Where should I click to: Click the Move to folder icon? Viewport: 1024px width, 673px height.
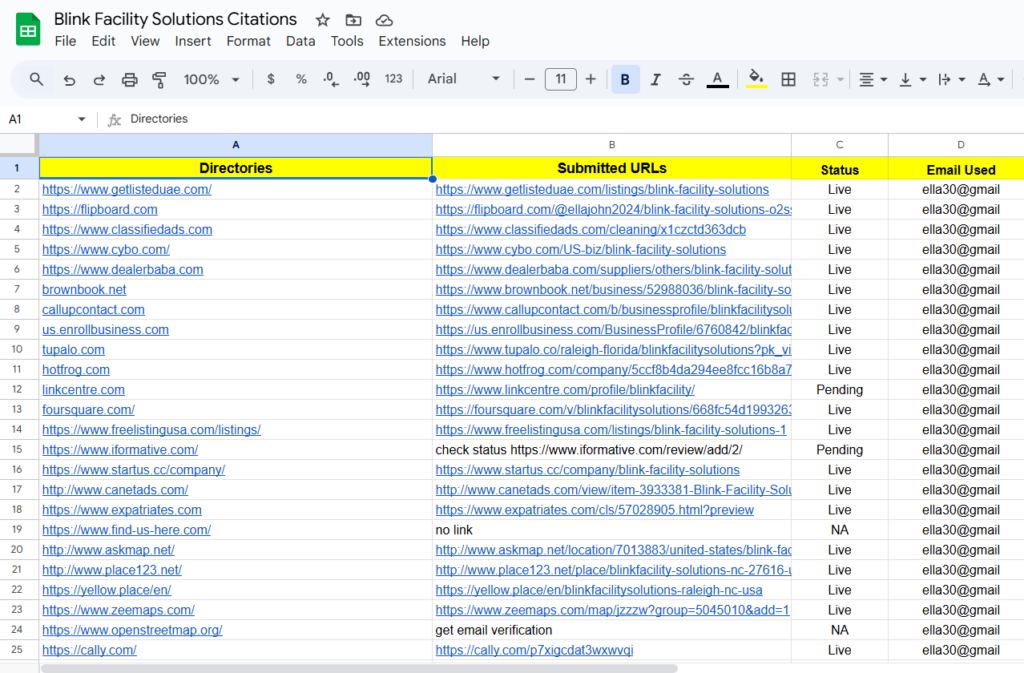coord(353,20)
